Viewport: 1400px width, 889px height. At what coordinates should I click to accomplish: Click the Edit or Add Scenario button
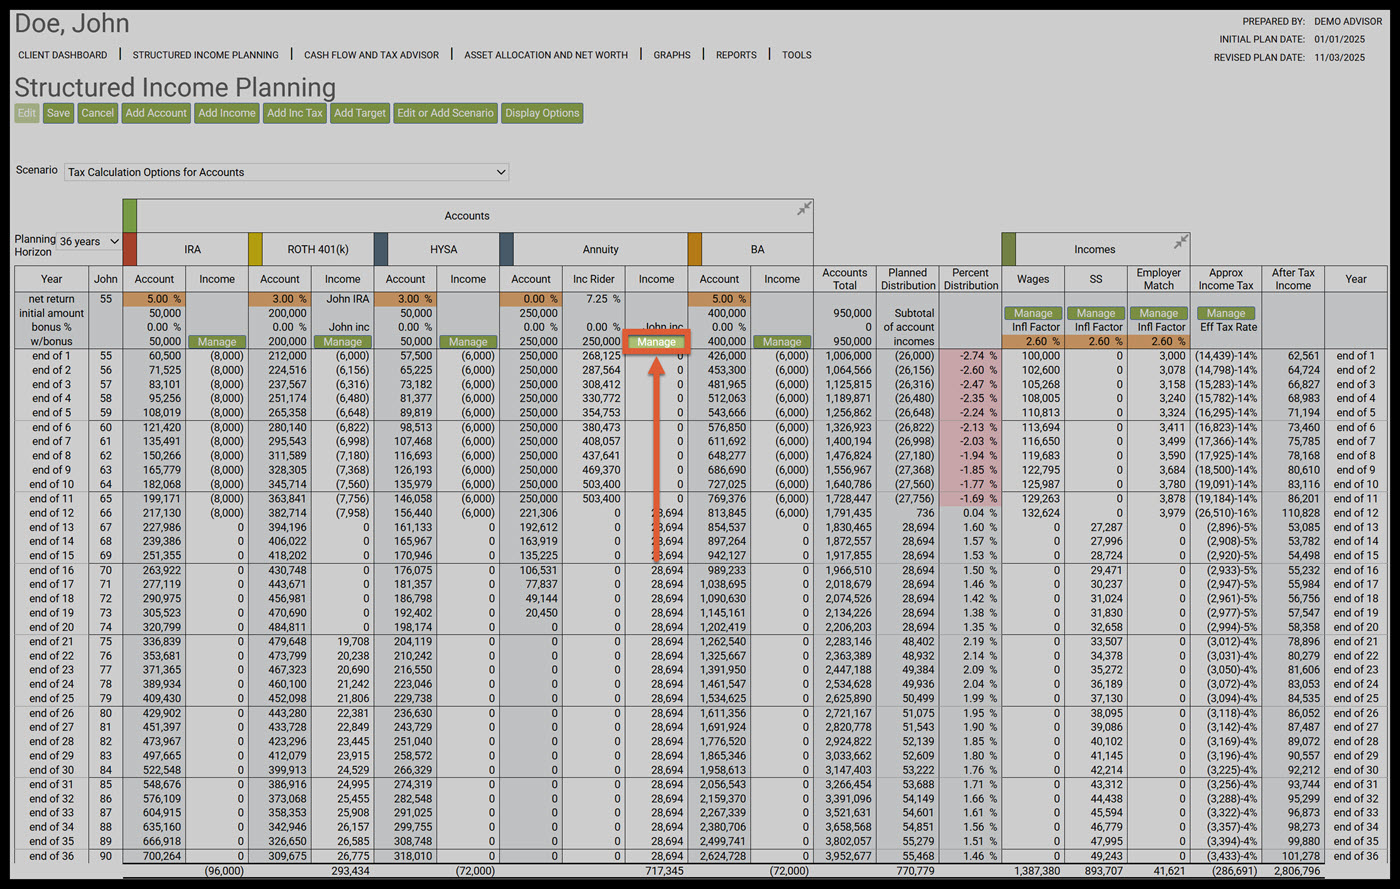point(445,113)
